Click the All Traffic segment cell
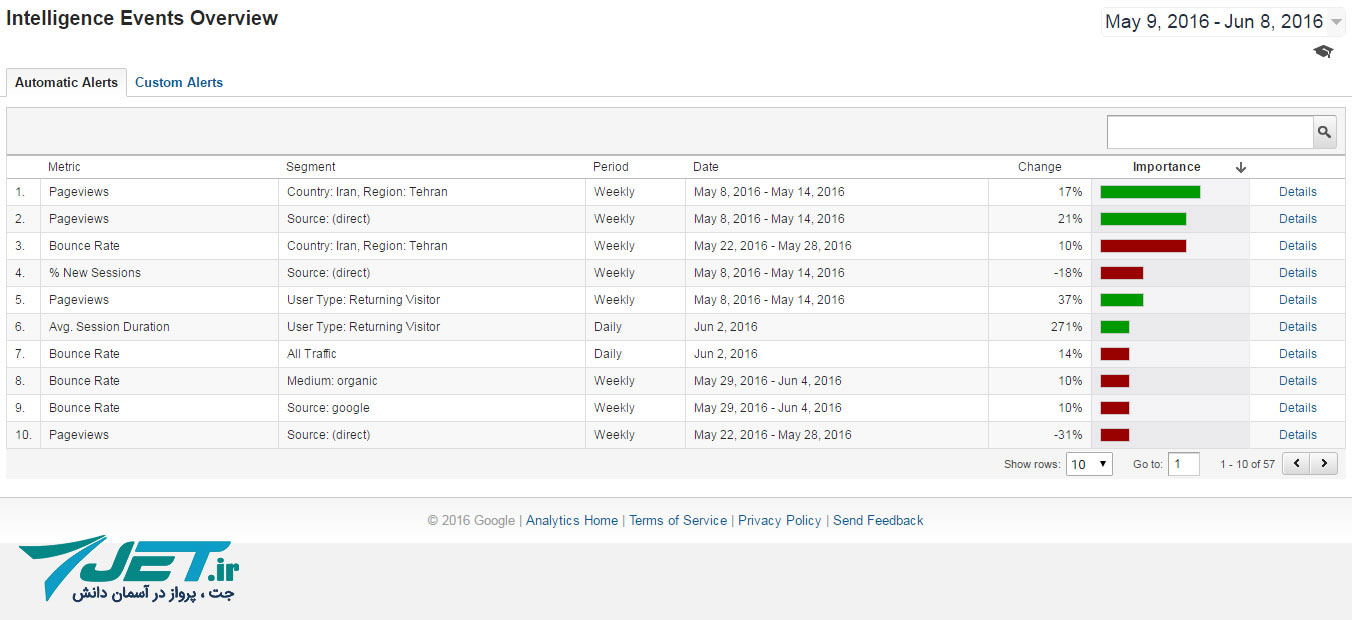The width and height of the screenshot is (1352, 620). [312, 354]
